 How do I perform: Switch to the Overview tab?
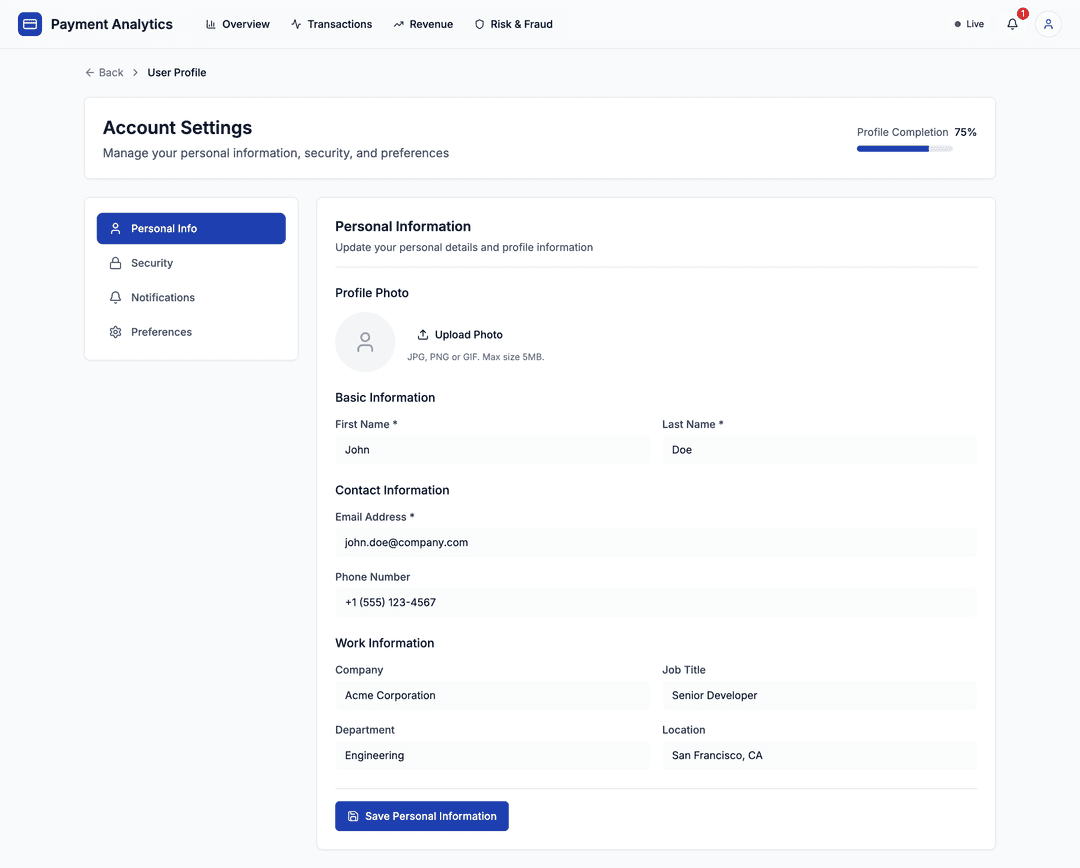237,23
